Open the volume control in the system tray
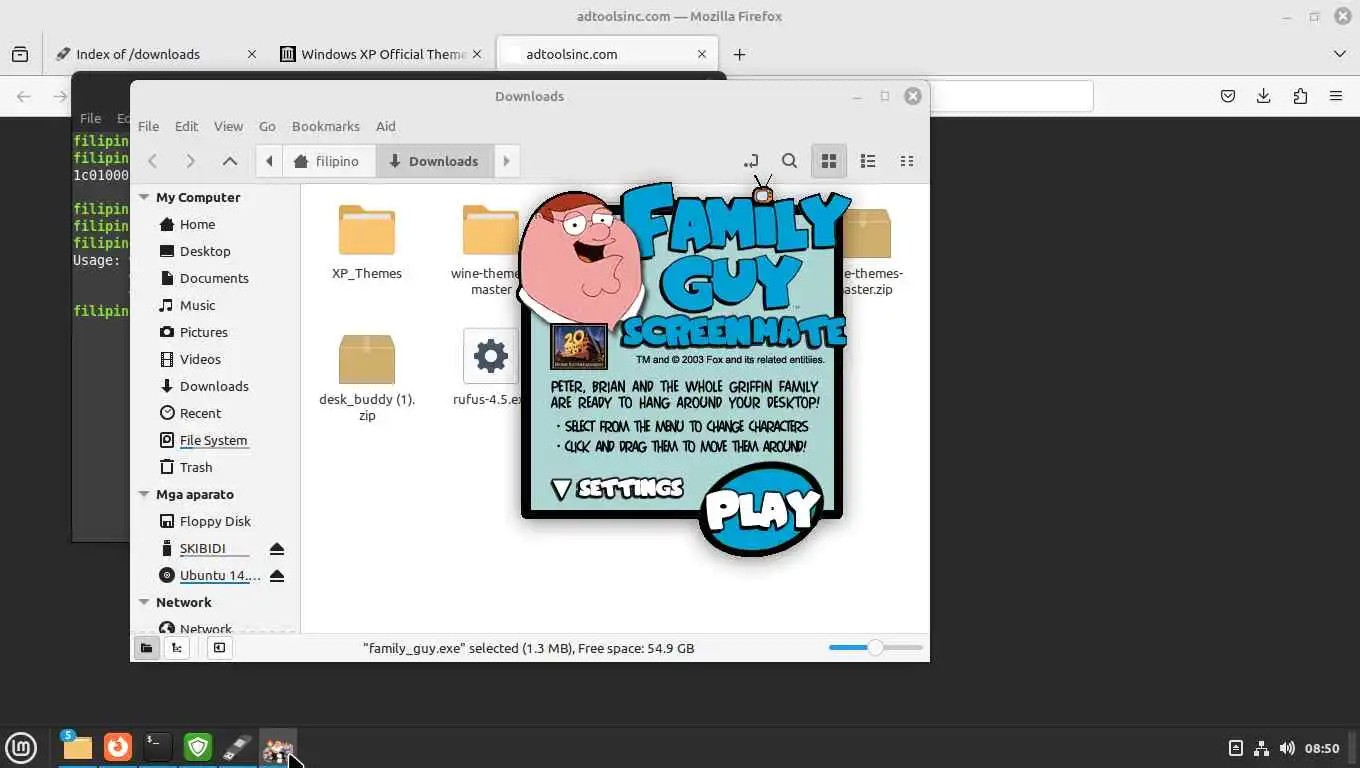The image size is (1360, 768). [1286, 748]
